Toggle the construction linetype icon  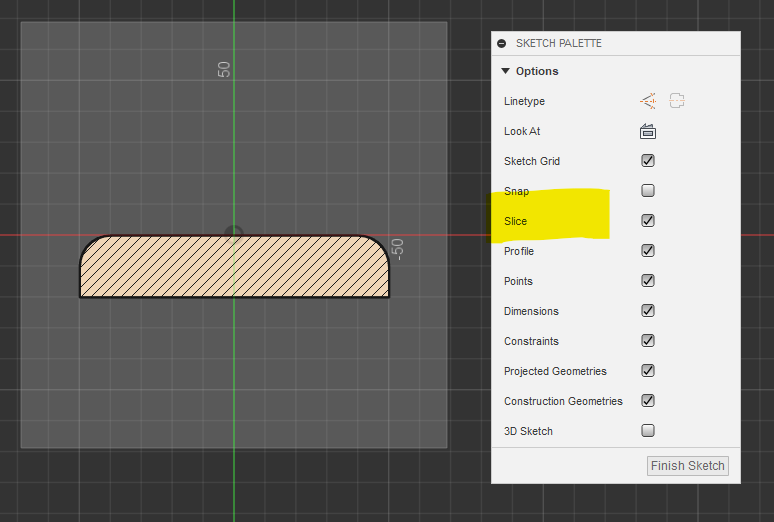coord(648,101)
